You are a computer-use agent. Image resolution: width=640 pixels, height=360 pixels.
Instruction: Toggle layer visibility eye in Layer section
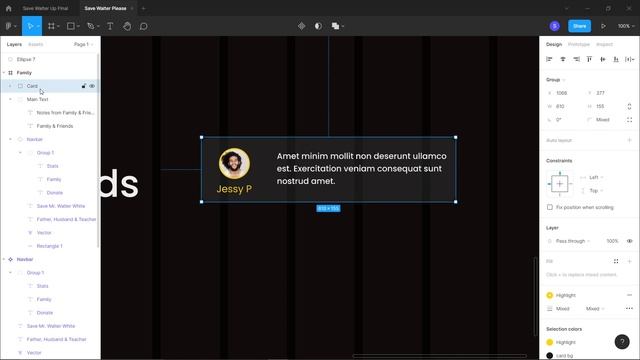pos(629,241)
